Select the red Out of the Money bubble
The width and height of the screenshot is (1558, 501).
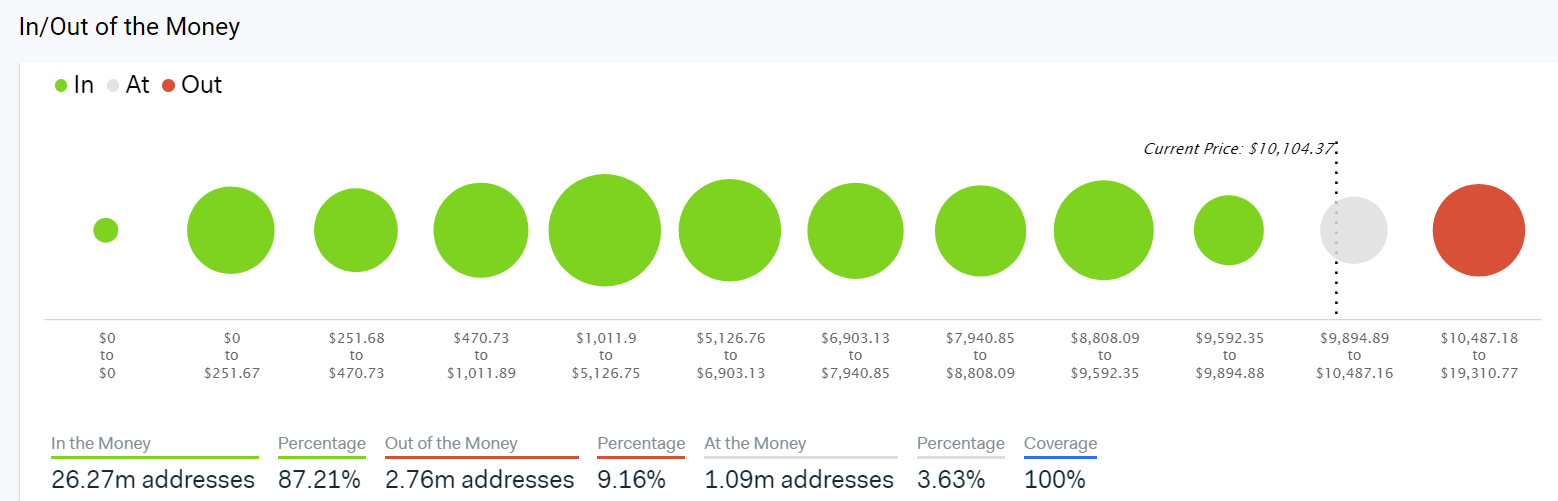[x=1479, y=230]
